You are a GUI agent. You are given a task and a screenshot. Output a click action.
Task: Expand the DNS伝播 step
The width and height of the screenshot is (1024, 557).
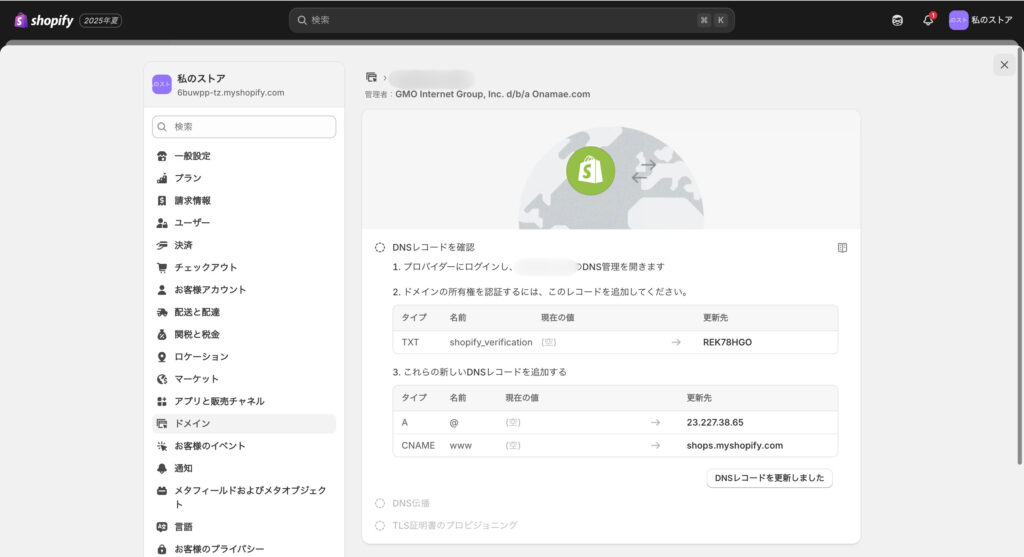click(x=412, y=503)
